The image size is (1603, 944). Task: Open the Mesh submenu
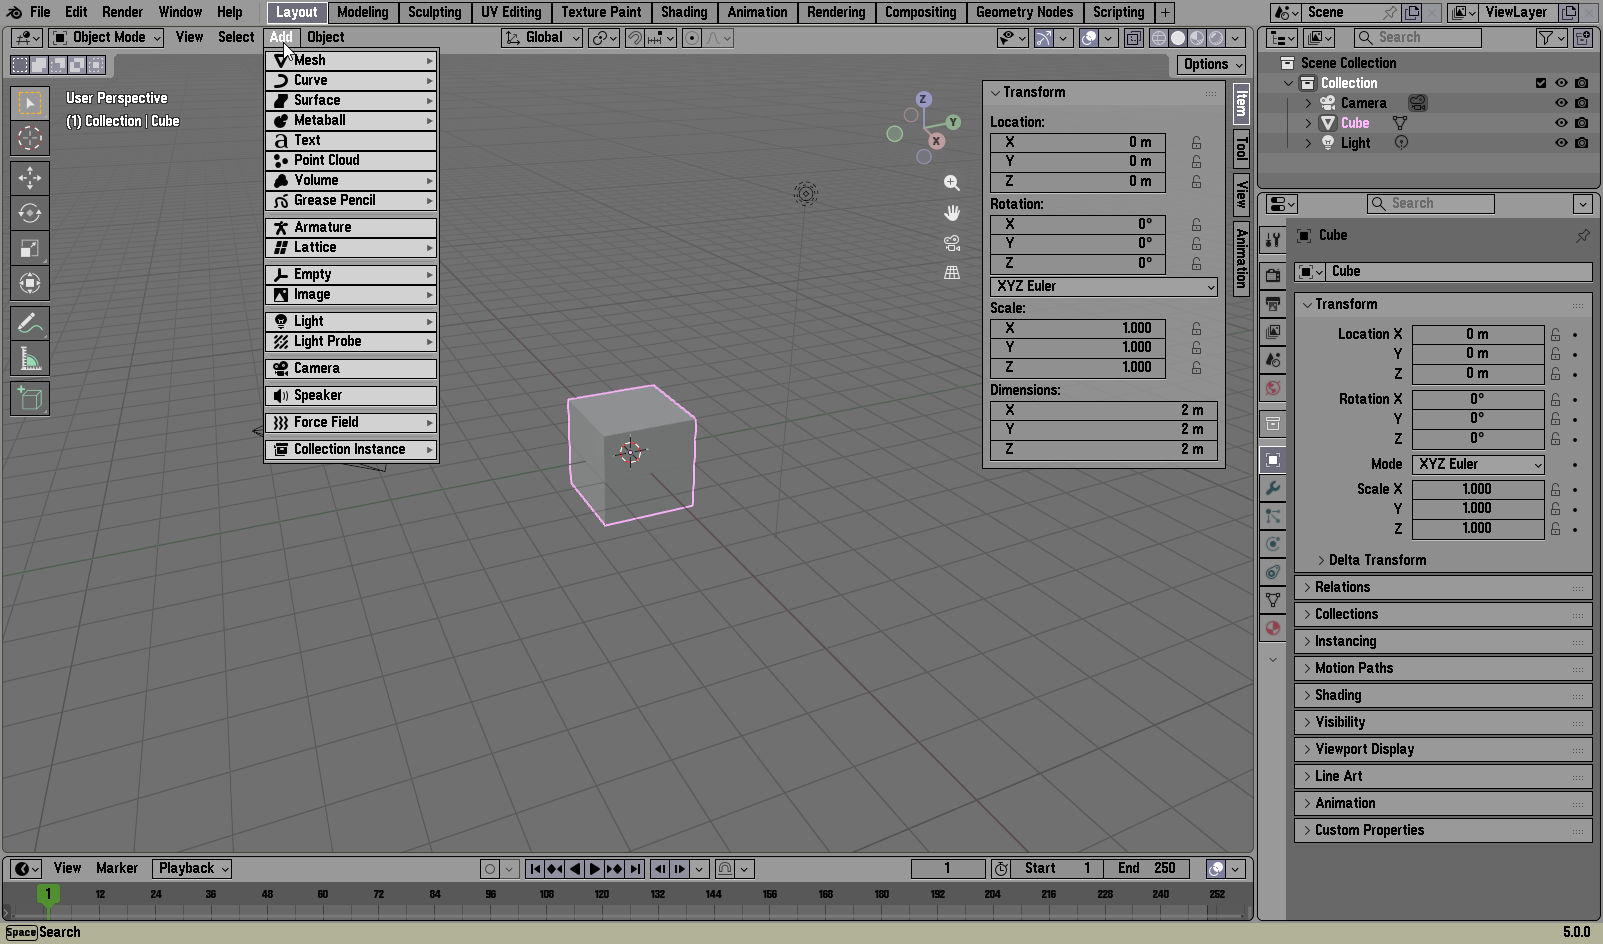point(352,60)
